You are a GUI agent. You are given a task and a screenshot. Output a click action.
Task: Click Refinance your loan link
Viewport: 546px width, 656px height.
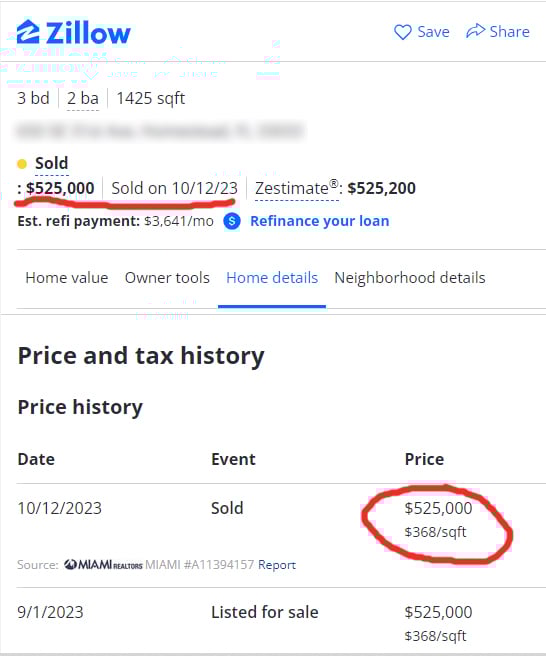point(320,221)
